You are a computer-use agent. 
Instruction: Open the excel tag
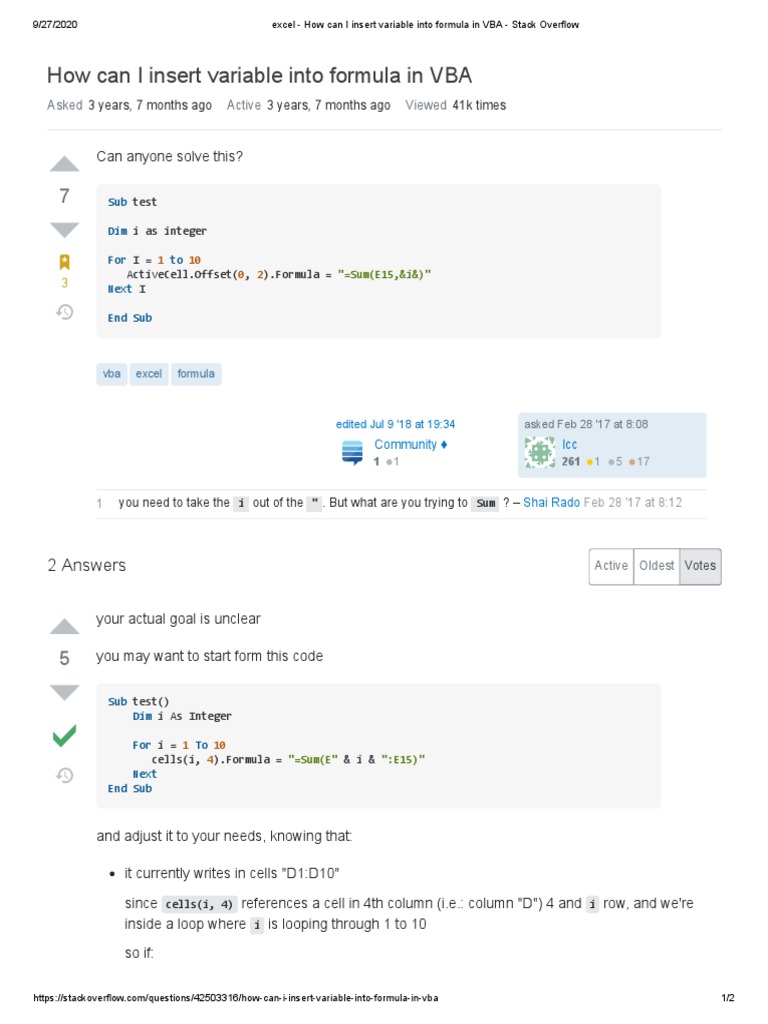tap(148, 374)
